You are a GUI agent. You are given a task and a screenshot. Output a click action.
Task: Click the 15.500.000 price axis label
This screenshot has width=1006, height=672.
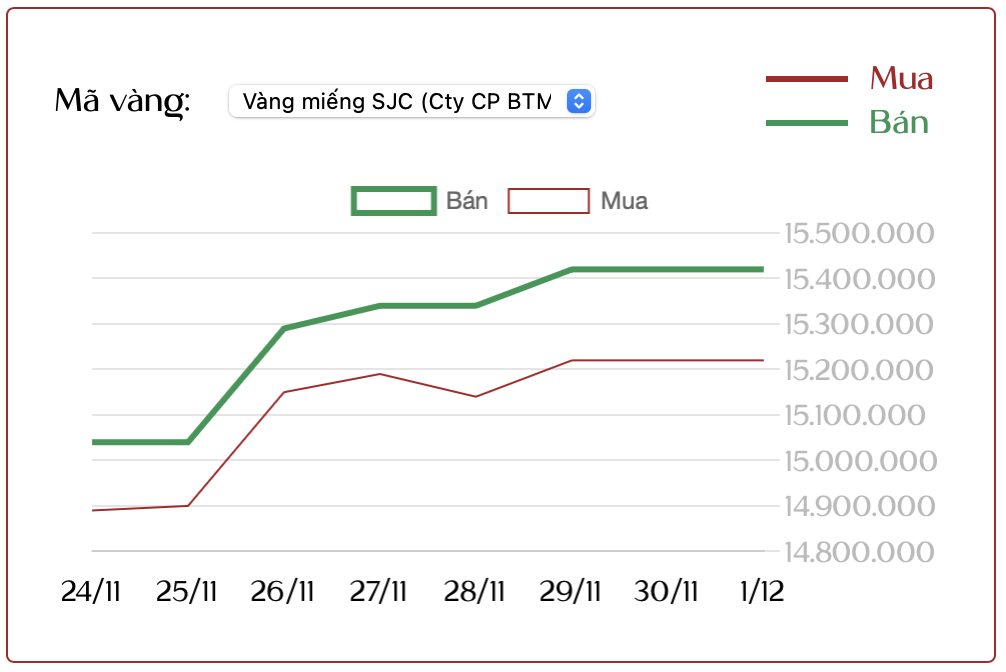tap(856, 234)
